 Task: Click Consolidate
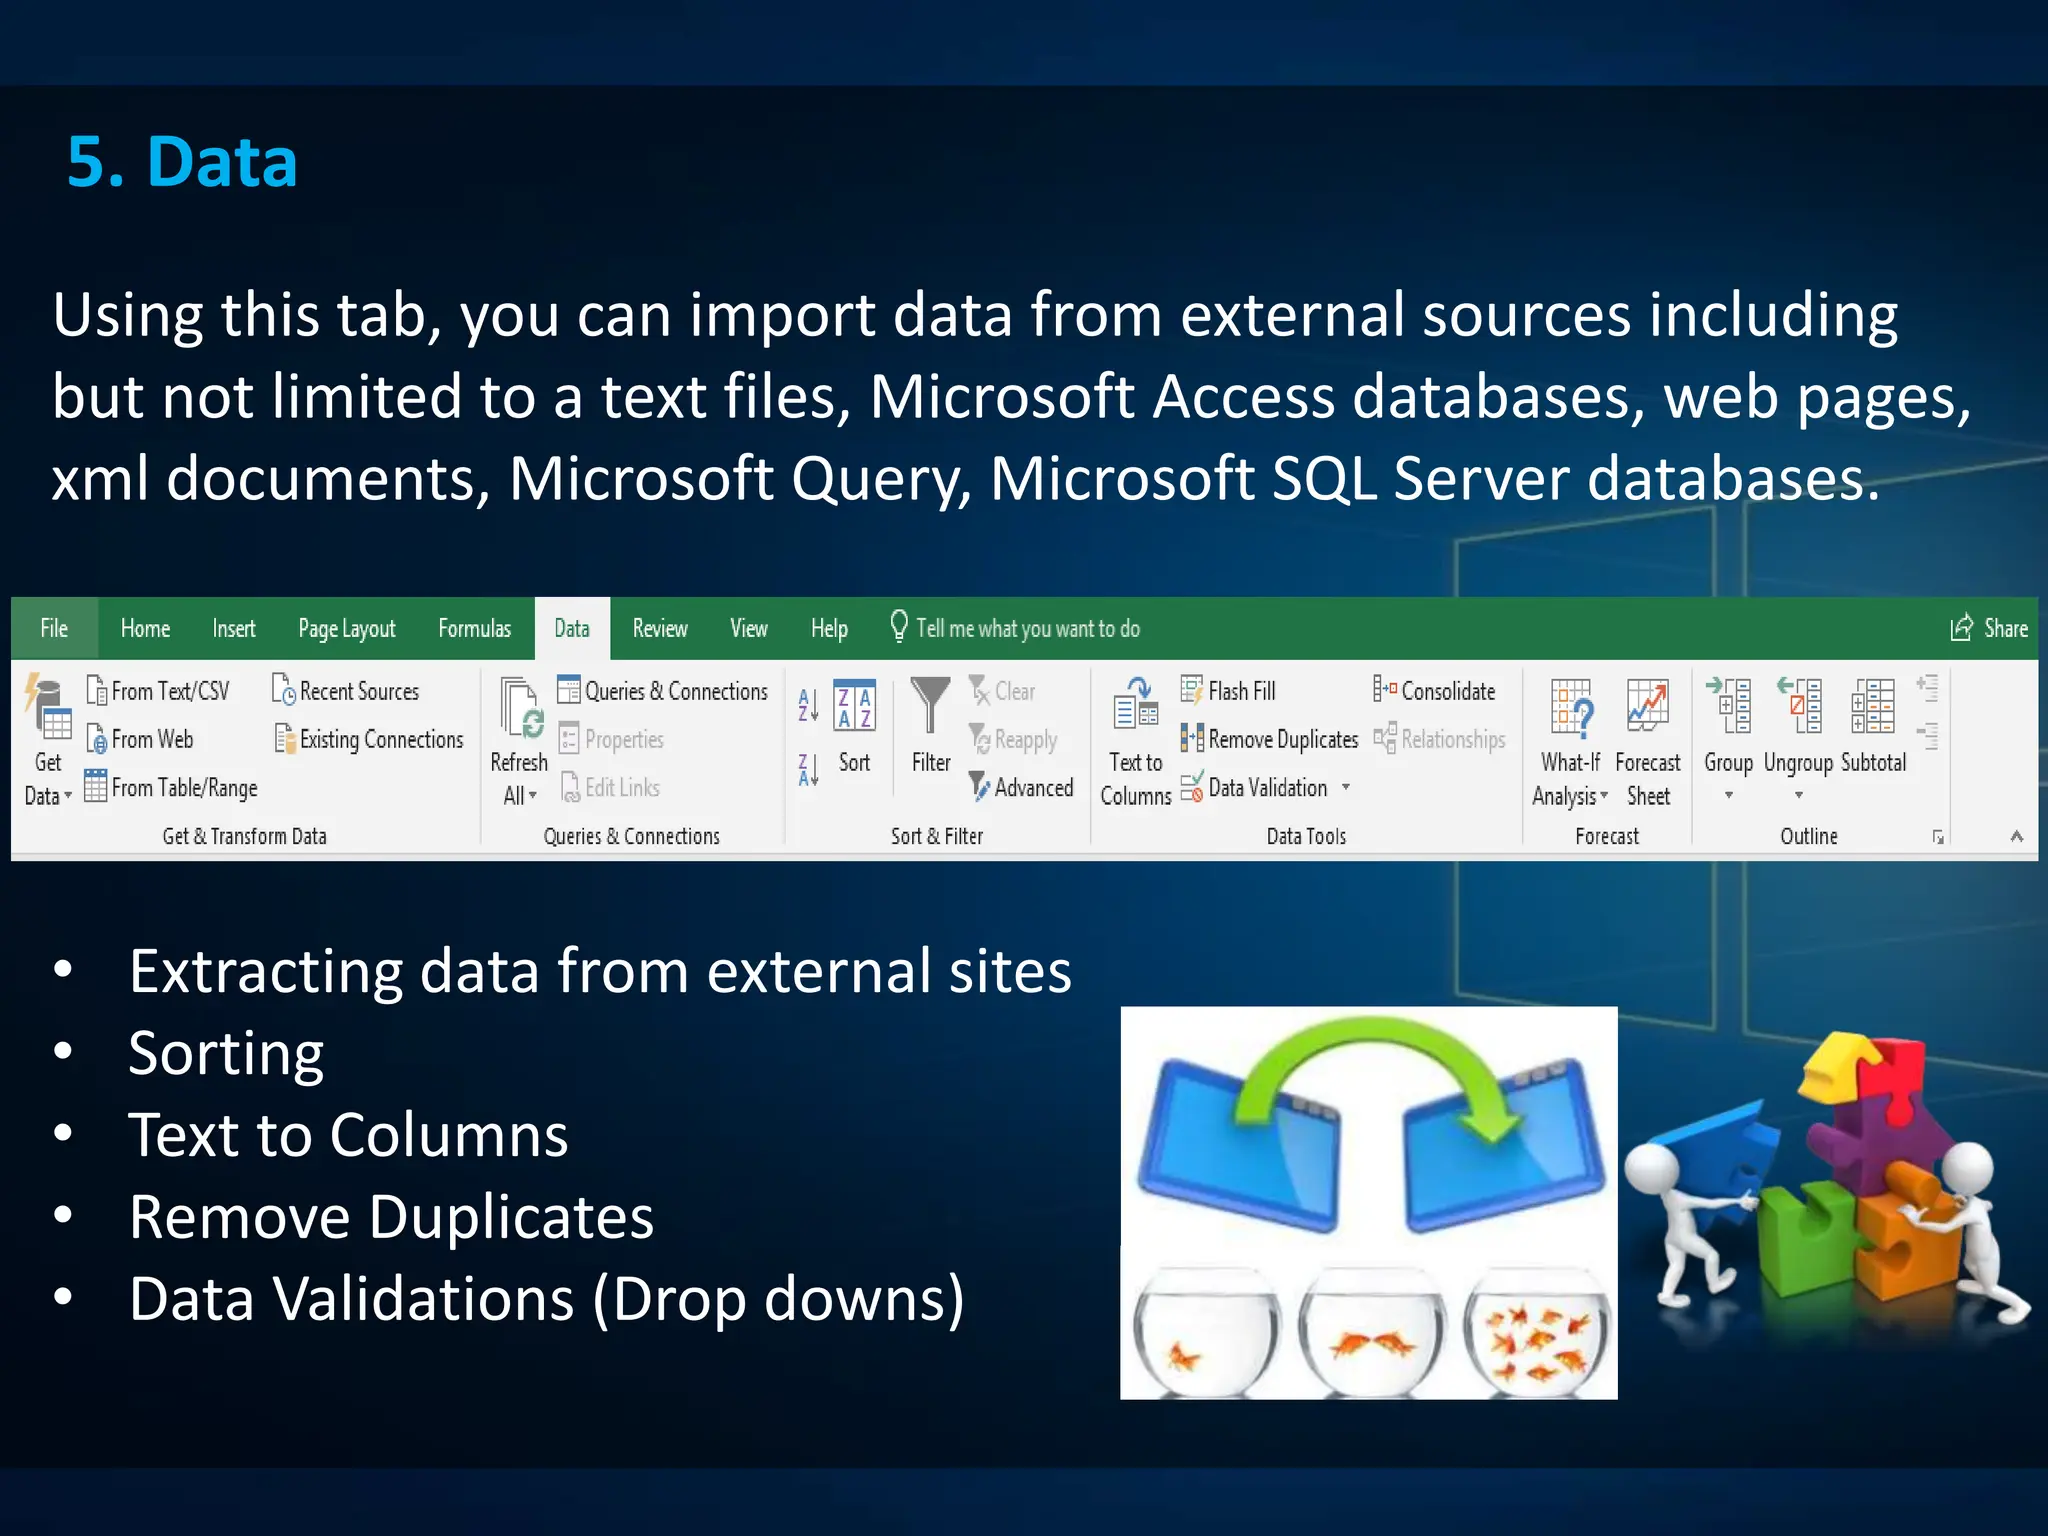click(1434, 691)
